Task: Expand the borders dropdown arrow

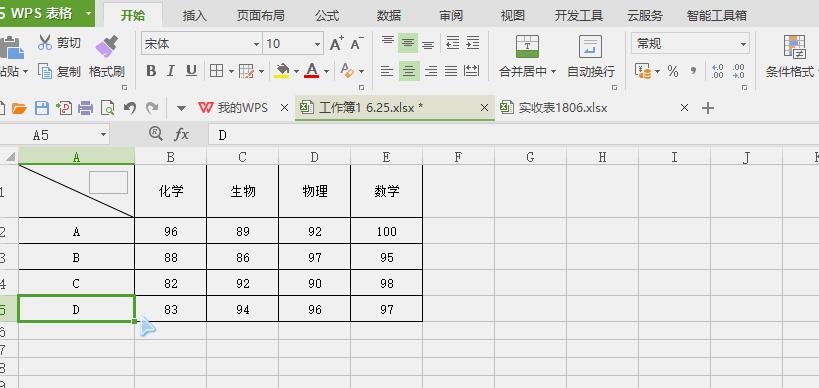Action: pyautogui.click(x=230, y=71)
